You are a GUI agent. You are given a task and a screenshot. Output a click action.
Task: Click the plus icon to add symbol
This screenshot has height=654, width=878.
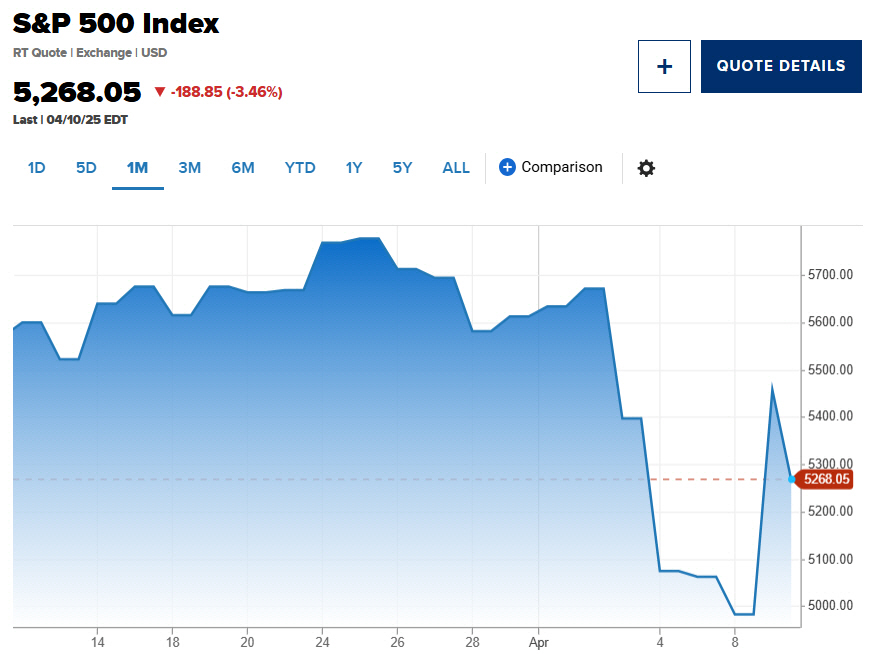pos(664,66)
